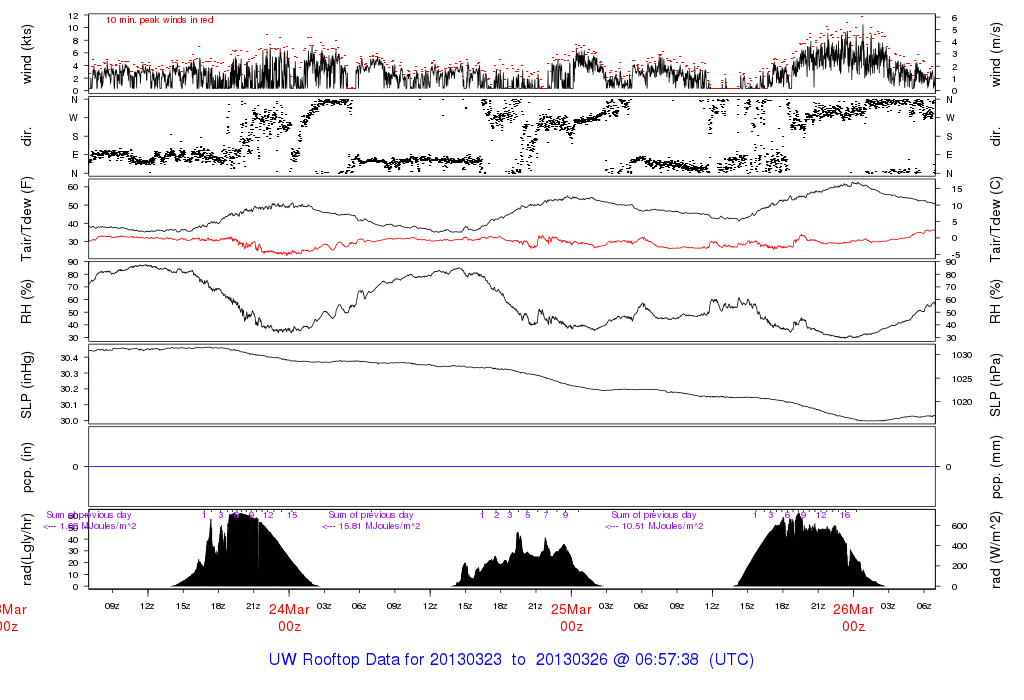Click the 'Tair/Tdew (C)' axis label
Viewport: 1024px width, 700px height.
point(995,219)
